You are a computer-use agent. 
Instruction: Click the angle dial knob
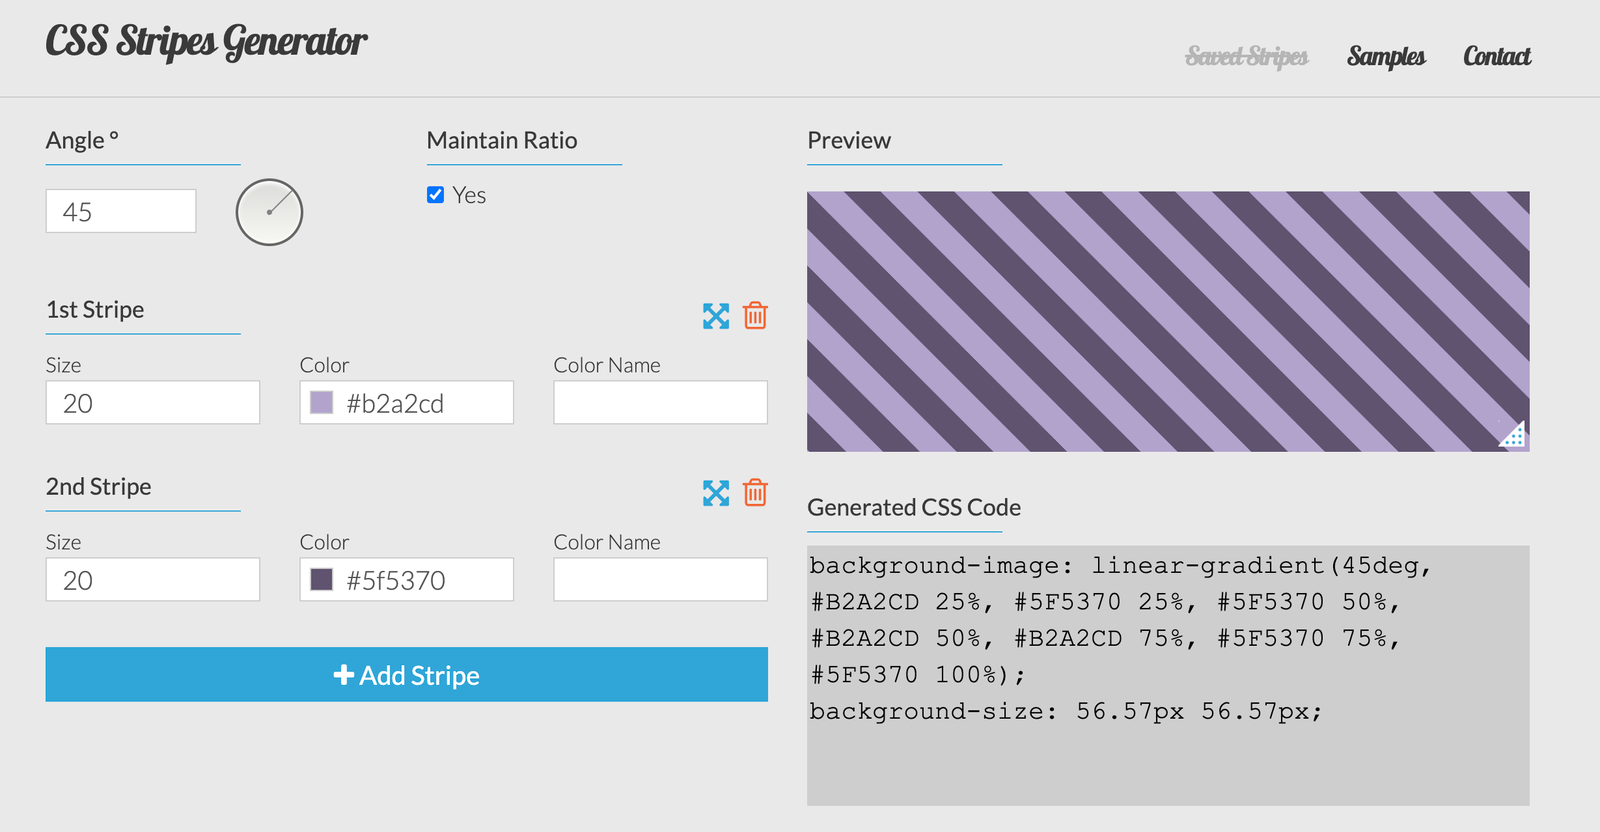click(269, 212)
